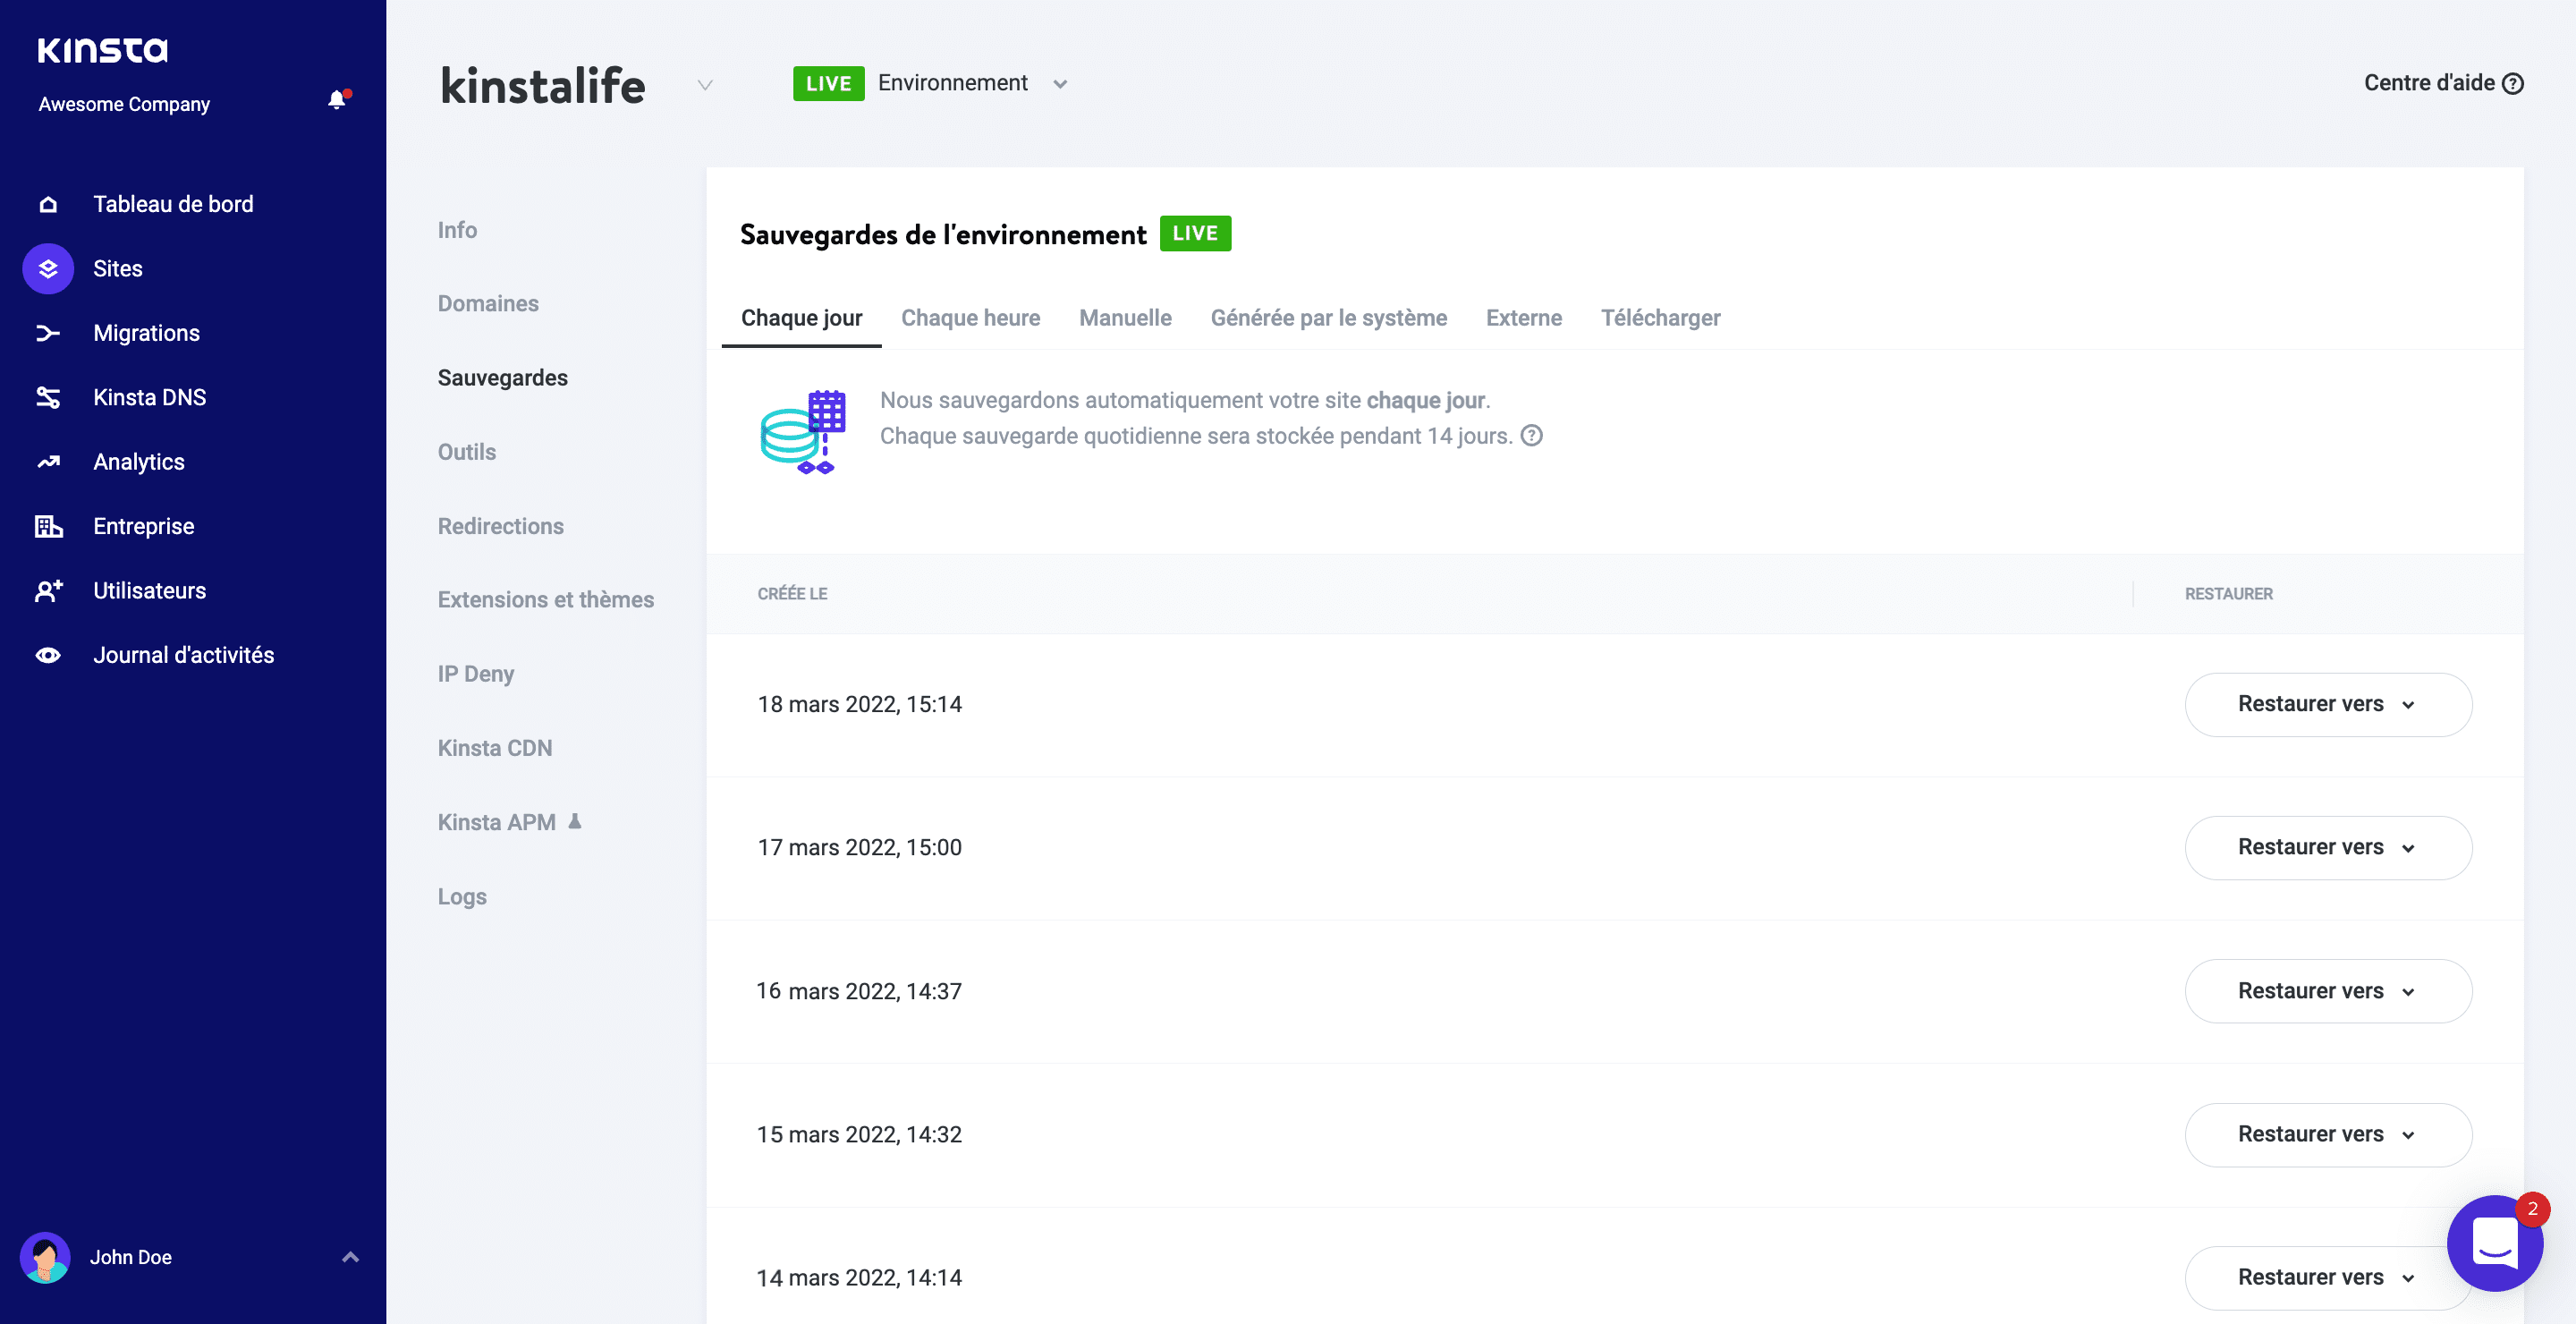Viewport: 2576px width, 1324px height.
Task: Select the Analytics chart icon
Action: click(47, 461)
